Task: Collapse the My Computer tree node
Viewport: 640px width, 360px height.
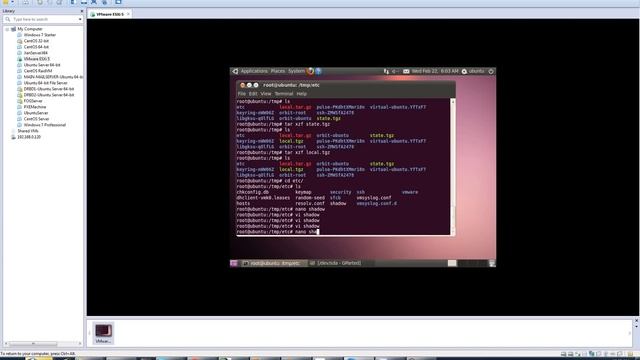Action: point(7,29)
